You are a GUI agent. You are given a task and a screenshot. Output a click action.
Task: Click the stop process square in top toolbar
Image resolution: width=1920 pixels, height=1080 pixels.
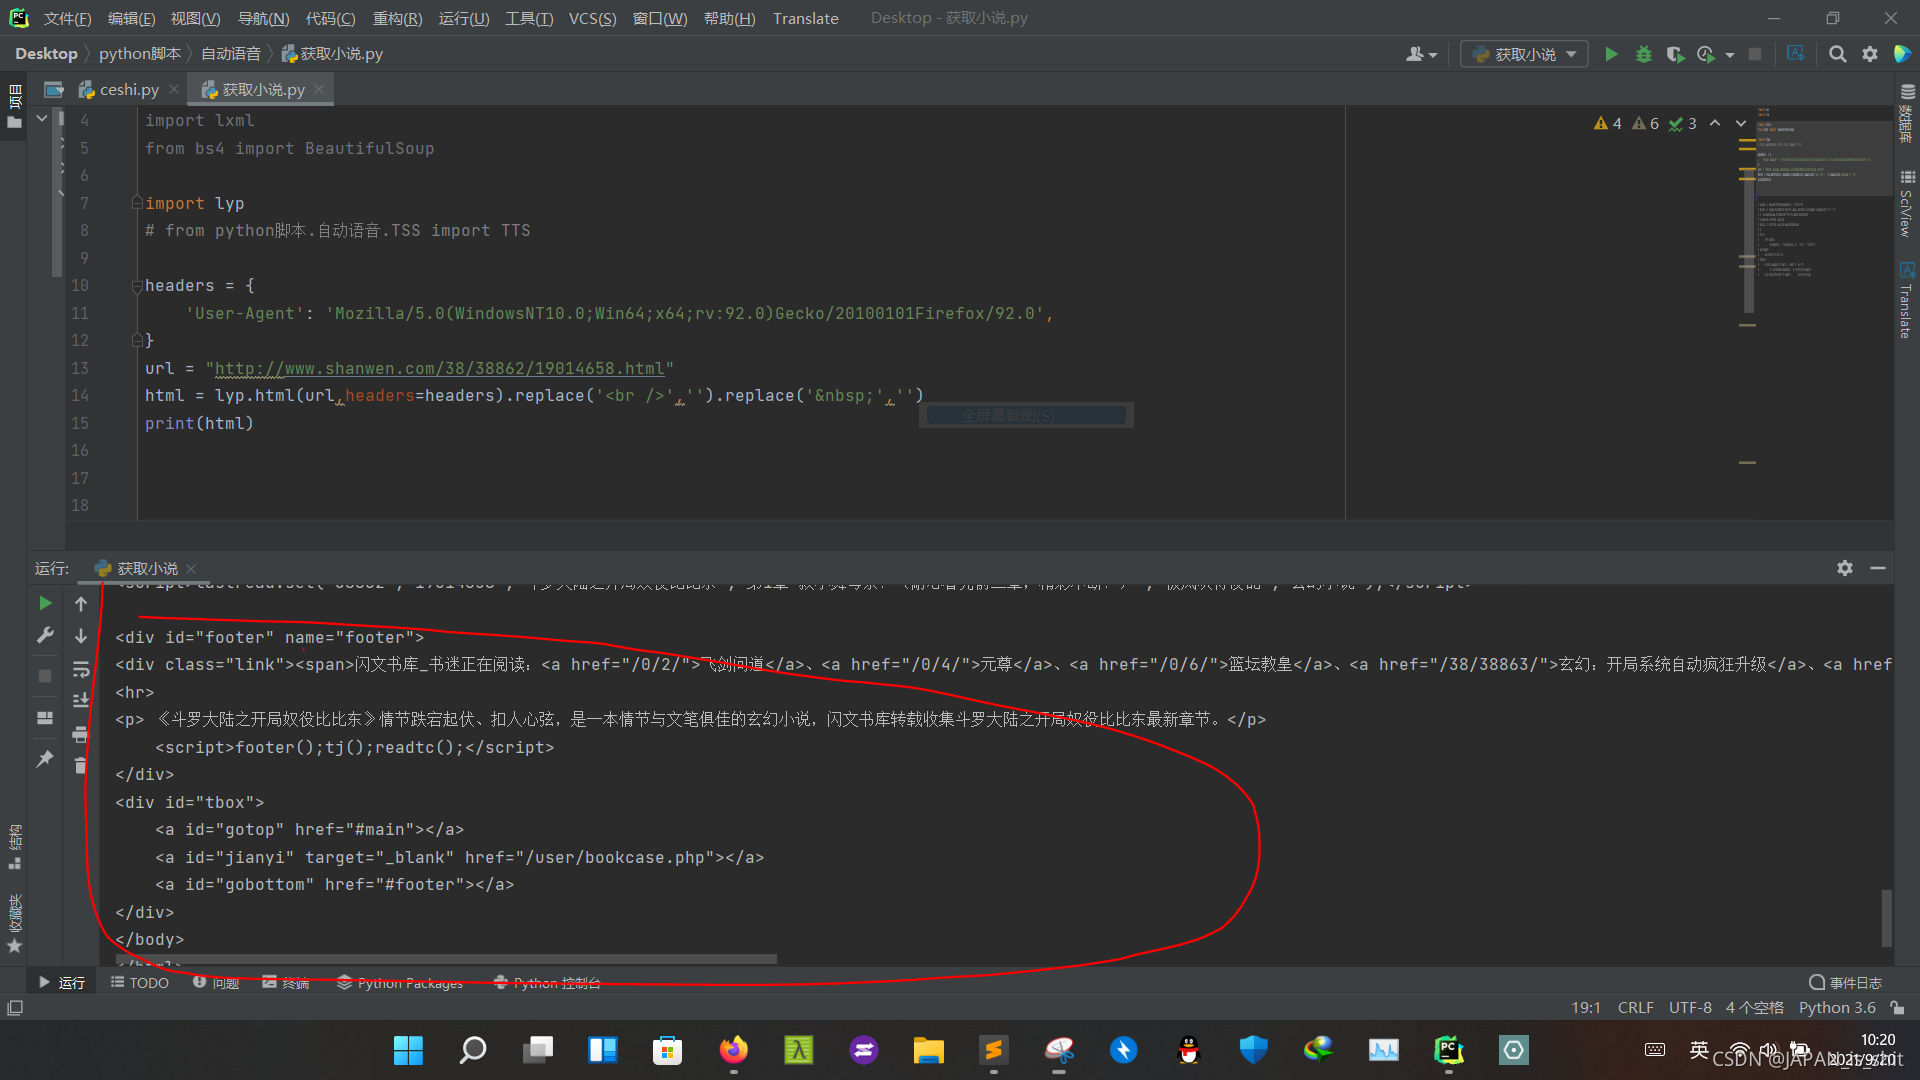point(1755,54)
